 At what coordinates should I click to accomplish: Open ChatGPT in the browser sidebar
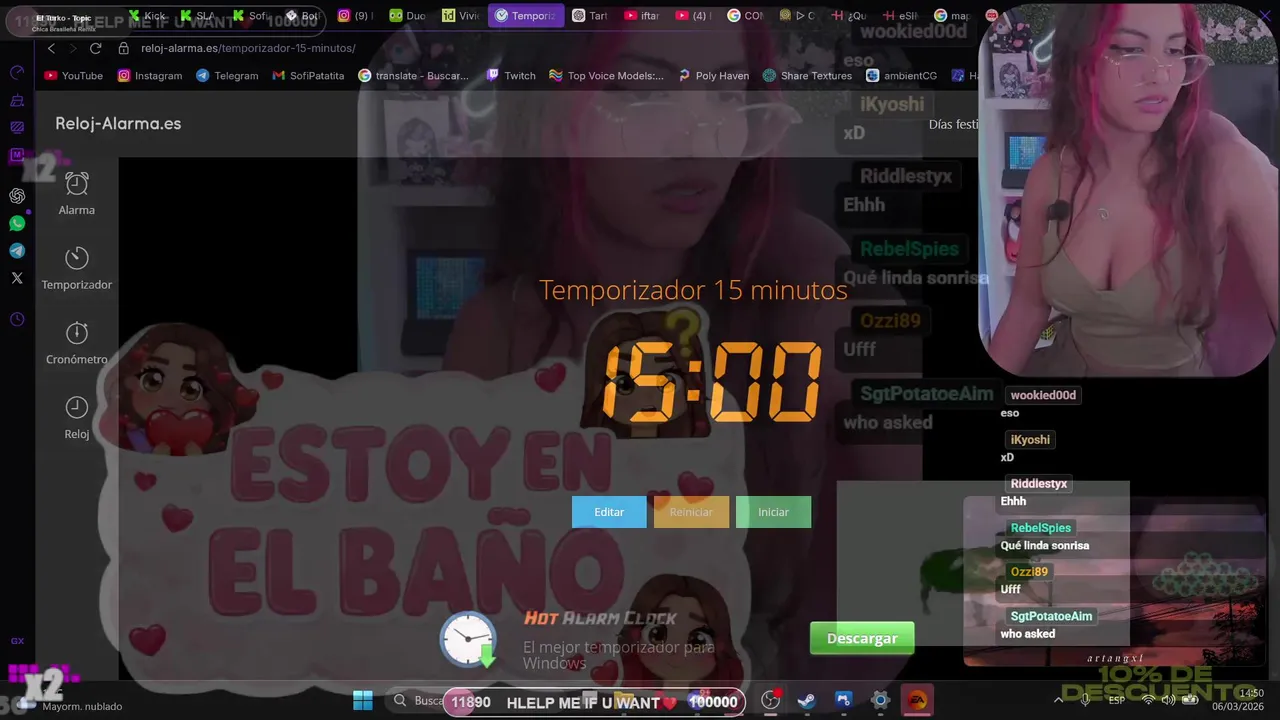coord(17,196)
